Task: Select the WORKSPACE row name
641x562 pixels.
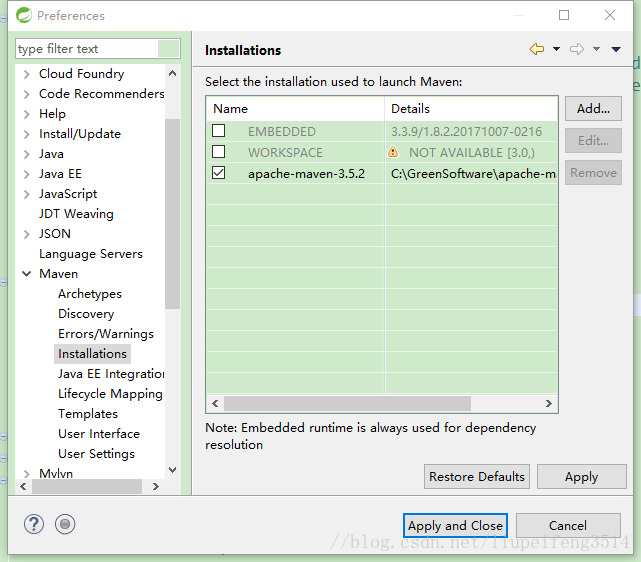Action: [x=285, y=152]
